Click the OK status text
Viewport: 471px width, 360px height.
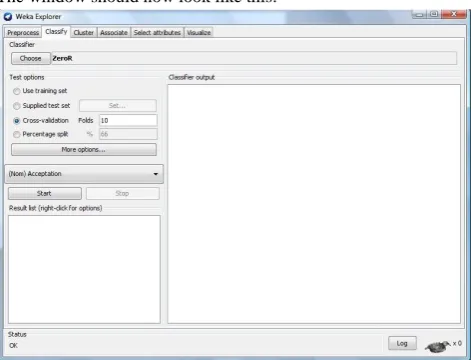pos(13,346)
